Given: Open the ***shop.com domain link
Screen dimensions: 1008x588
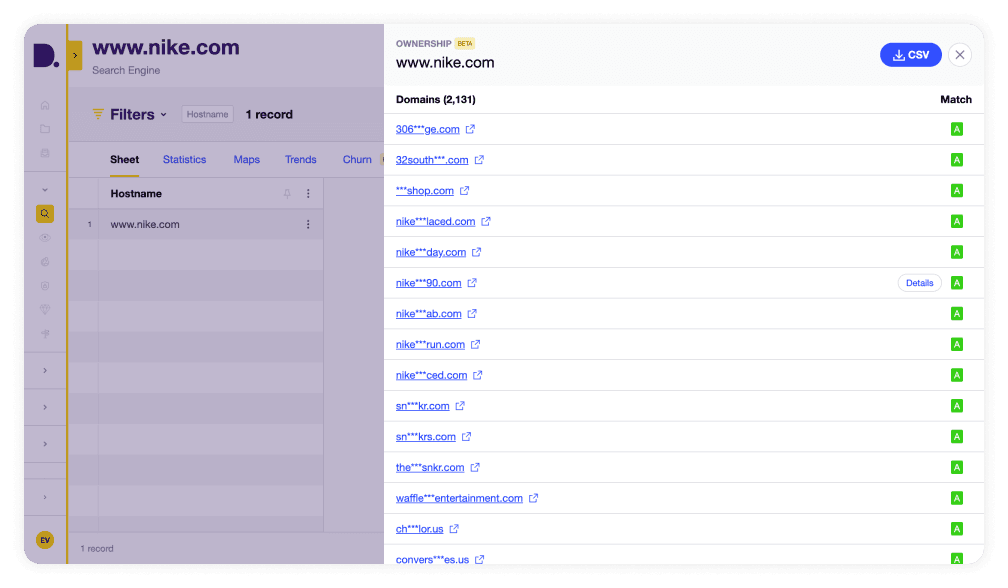Looking at the screenshot, I should (425, 191).
